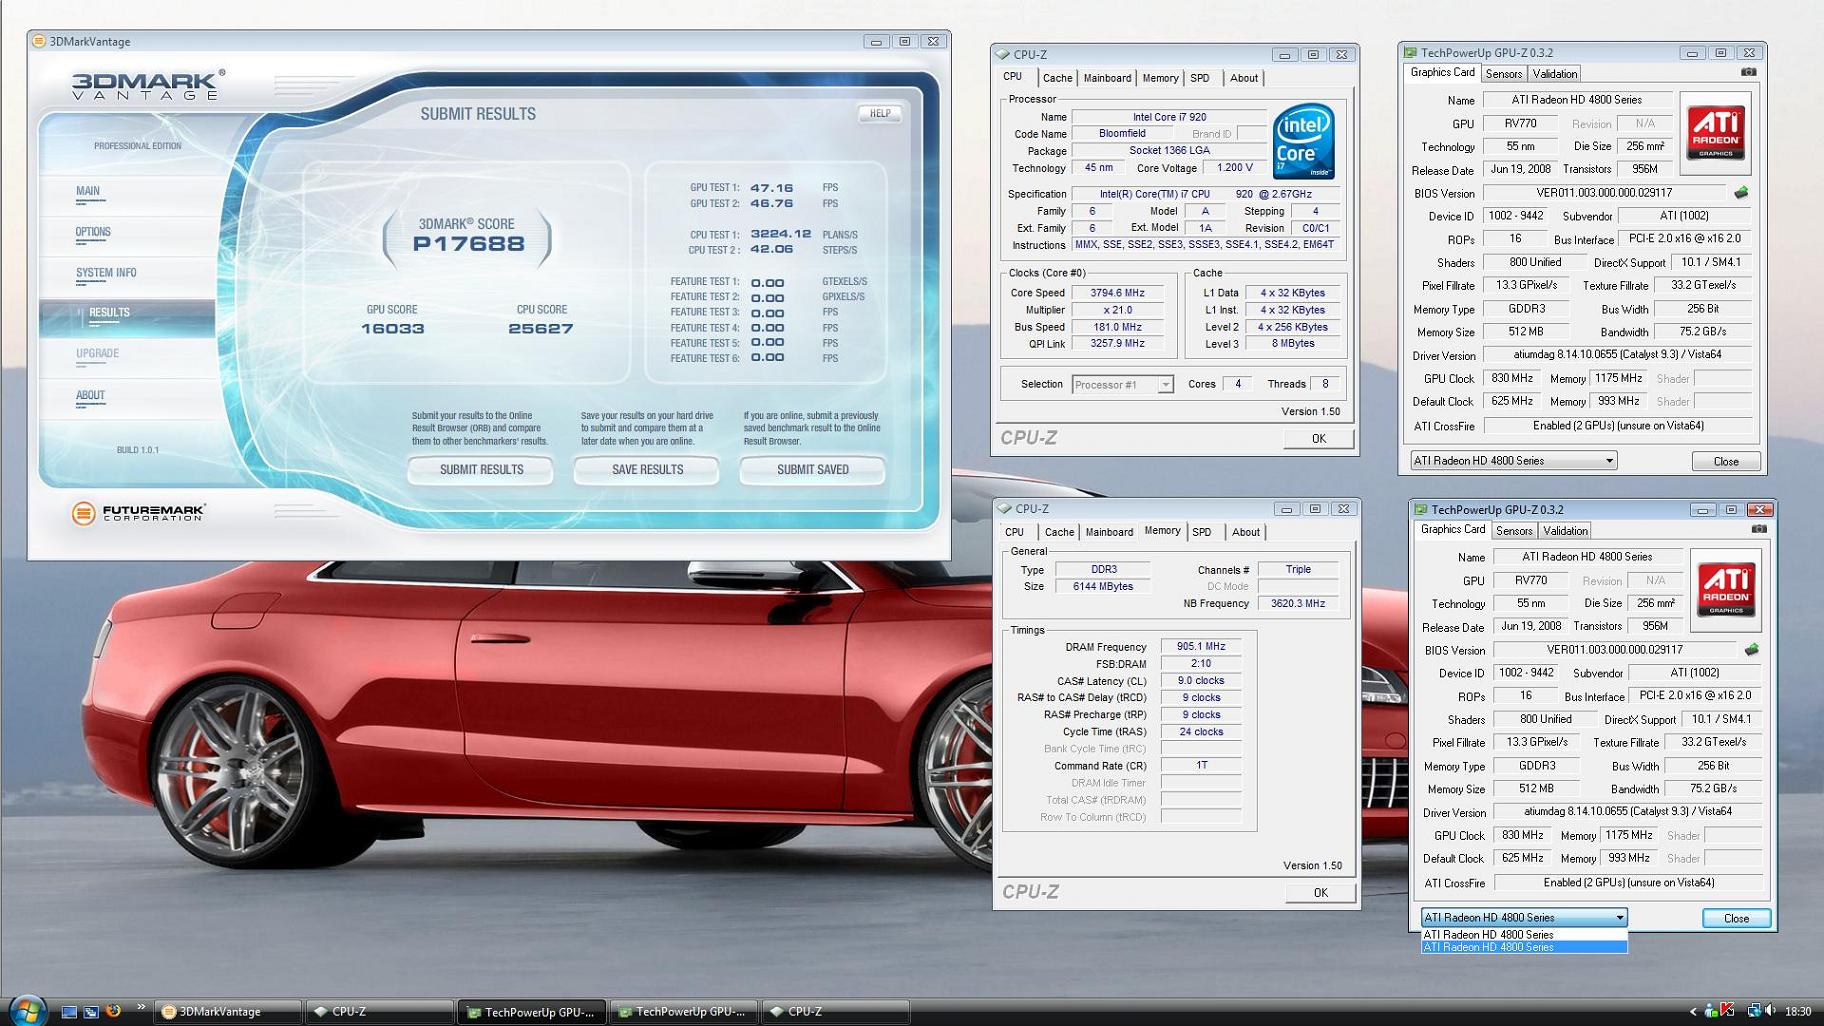Click the BIOS save chip icon in lower GPU-Z
The height and width of the screenshot is (1026, 1824).
[x=1751, y=649]
